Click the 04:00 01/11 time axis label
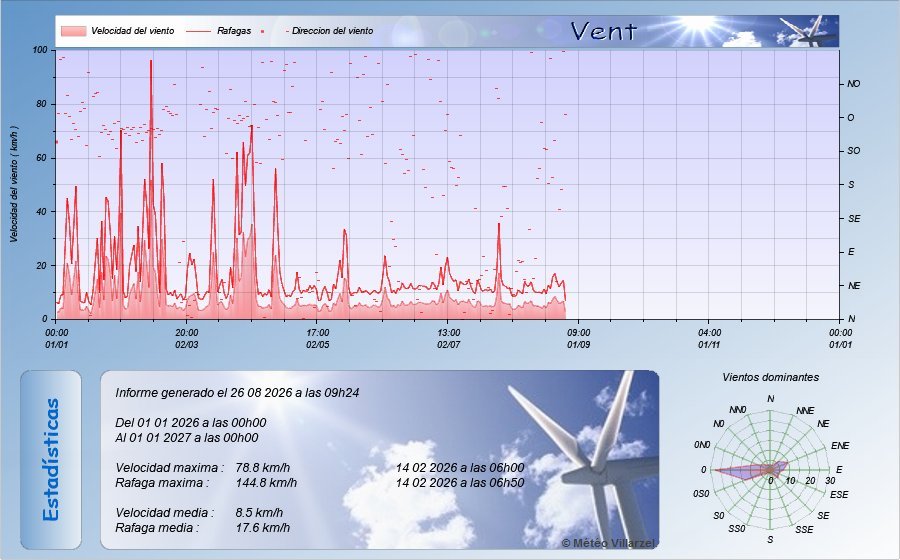The width and height of the screenshot is (900, 560). [x=709, y=339]
